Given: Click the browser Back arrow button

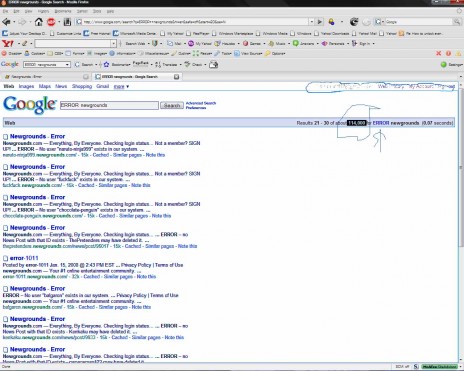Looking at the screenshot, I should tap(6, 22).
